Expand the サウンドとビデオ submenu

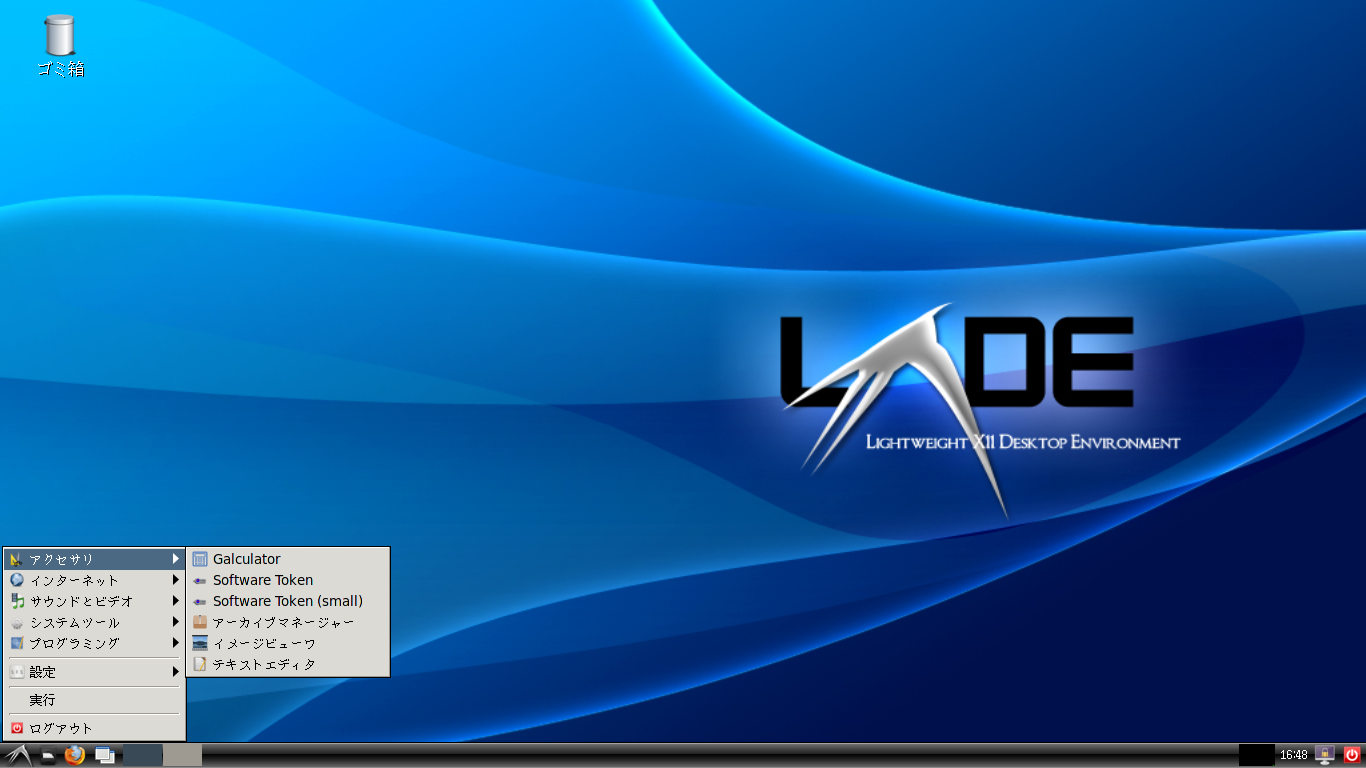coord(94,601)
